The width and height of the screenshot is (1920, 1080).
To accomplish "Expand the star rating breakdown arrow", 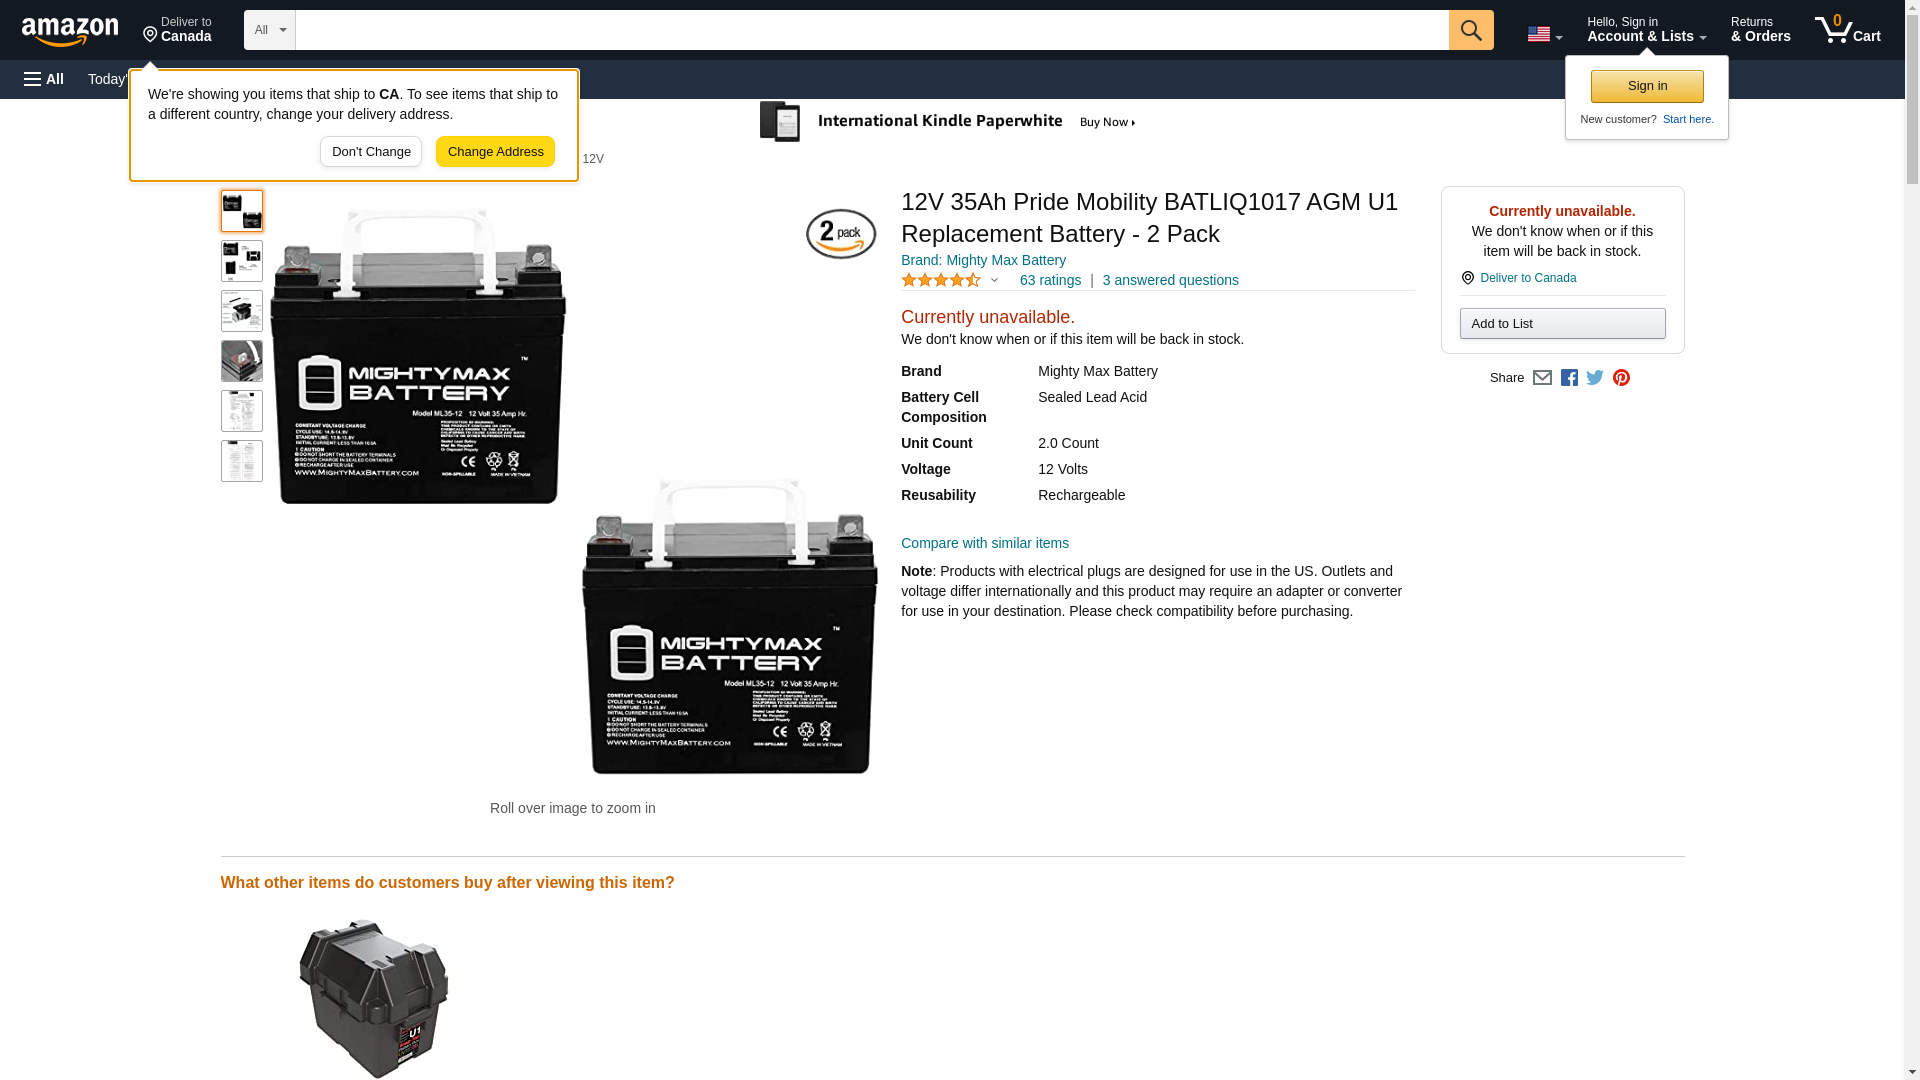I will coord(993,281).
